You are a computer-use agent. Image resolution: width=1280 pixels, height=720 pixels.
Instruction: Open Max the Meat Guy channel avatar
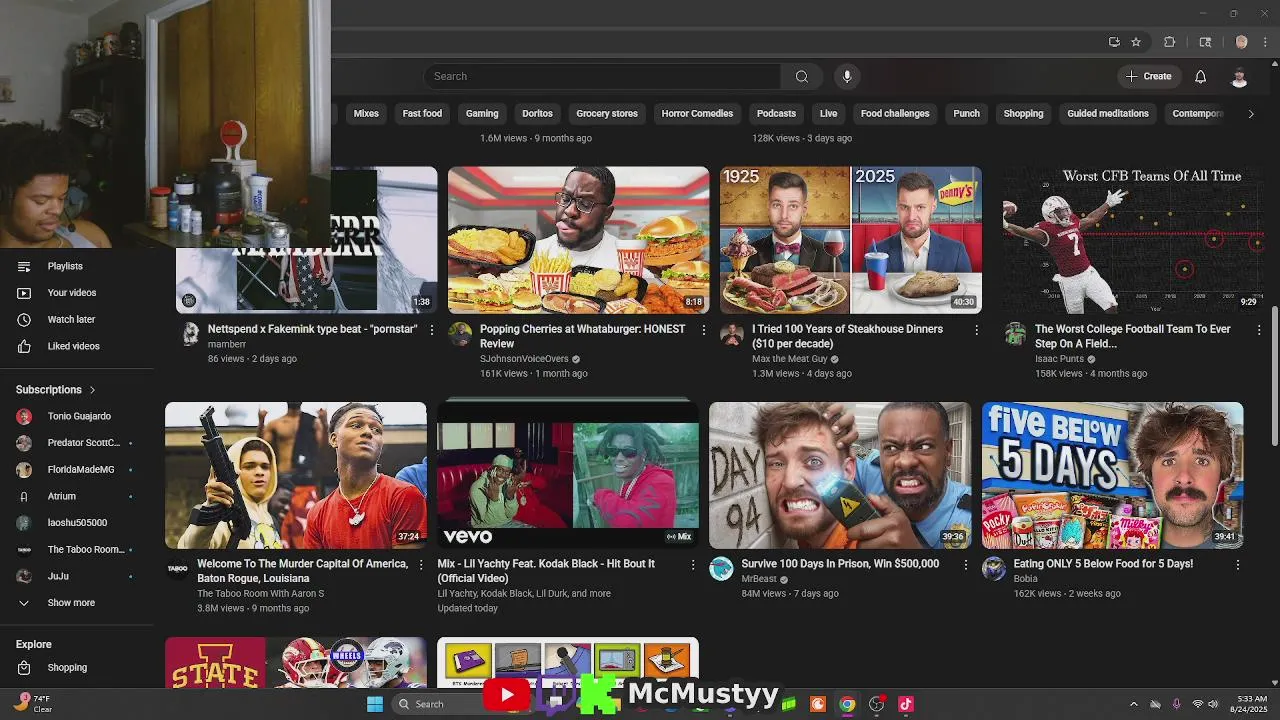(x=732, y=334)
